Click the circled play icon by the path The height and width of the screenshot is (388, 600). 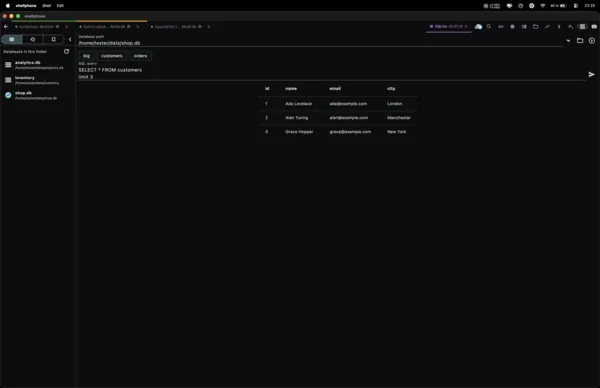592,41
